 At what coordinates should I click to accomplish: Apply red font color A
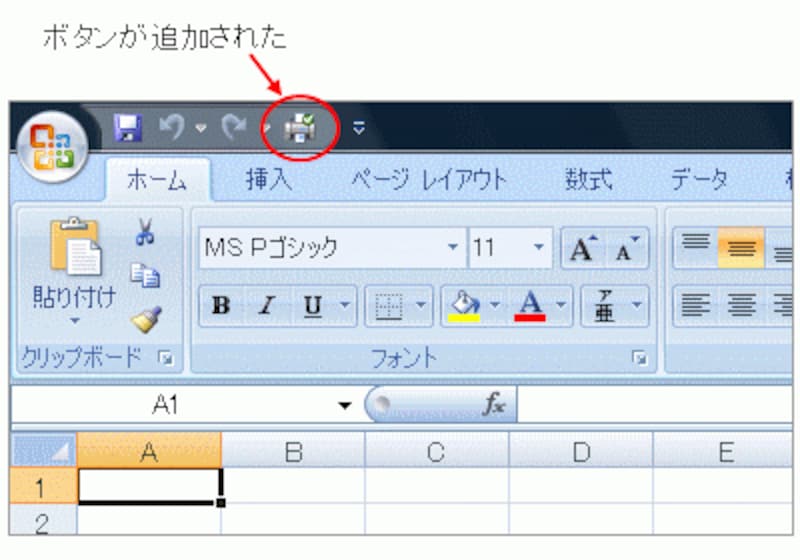pos(531,306)
